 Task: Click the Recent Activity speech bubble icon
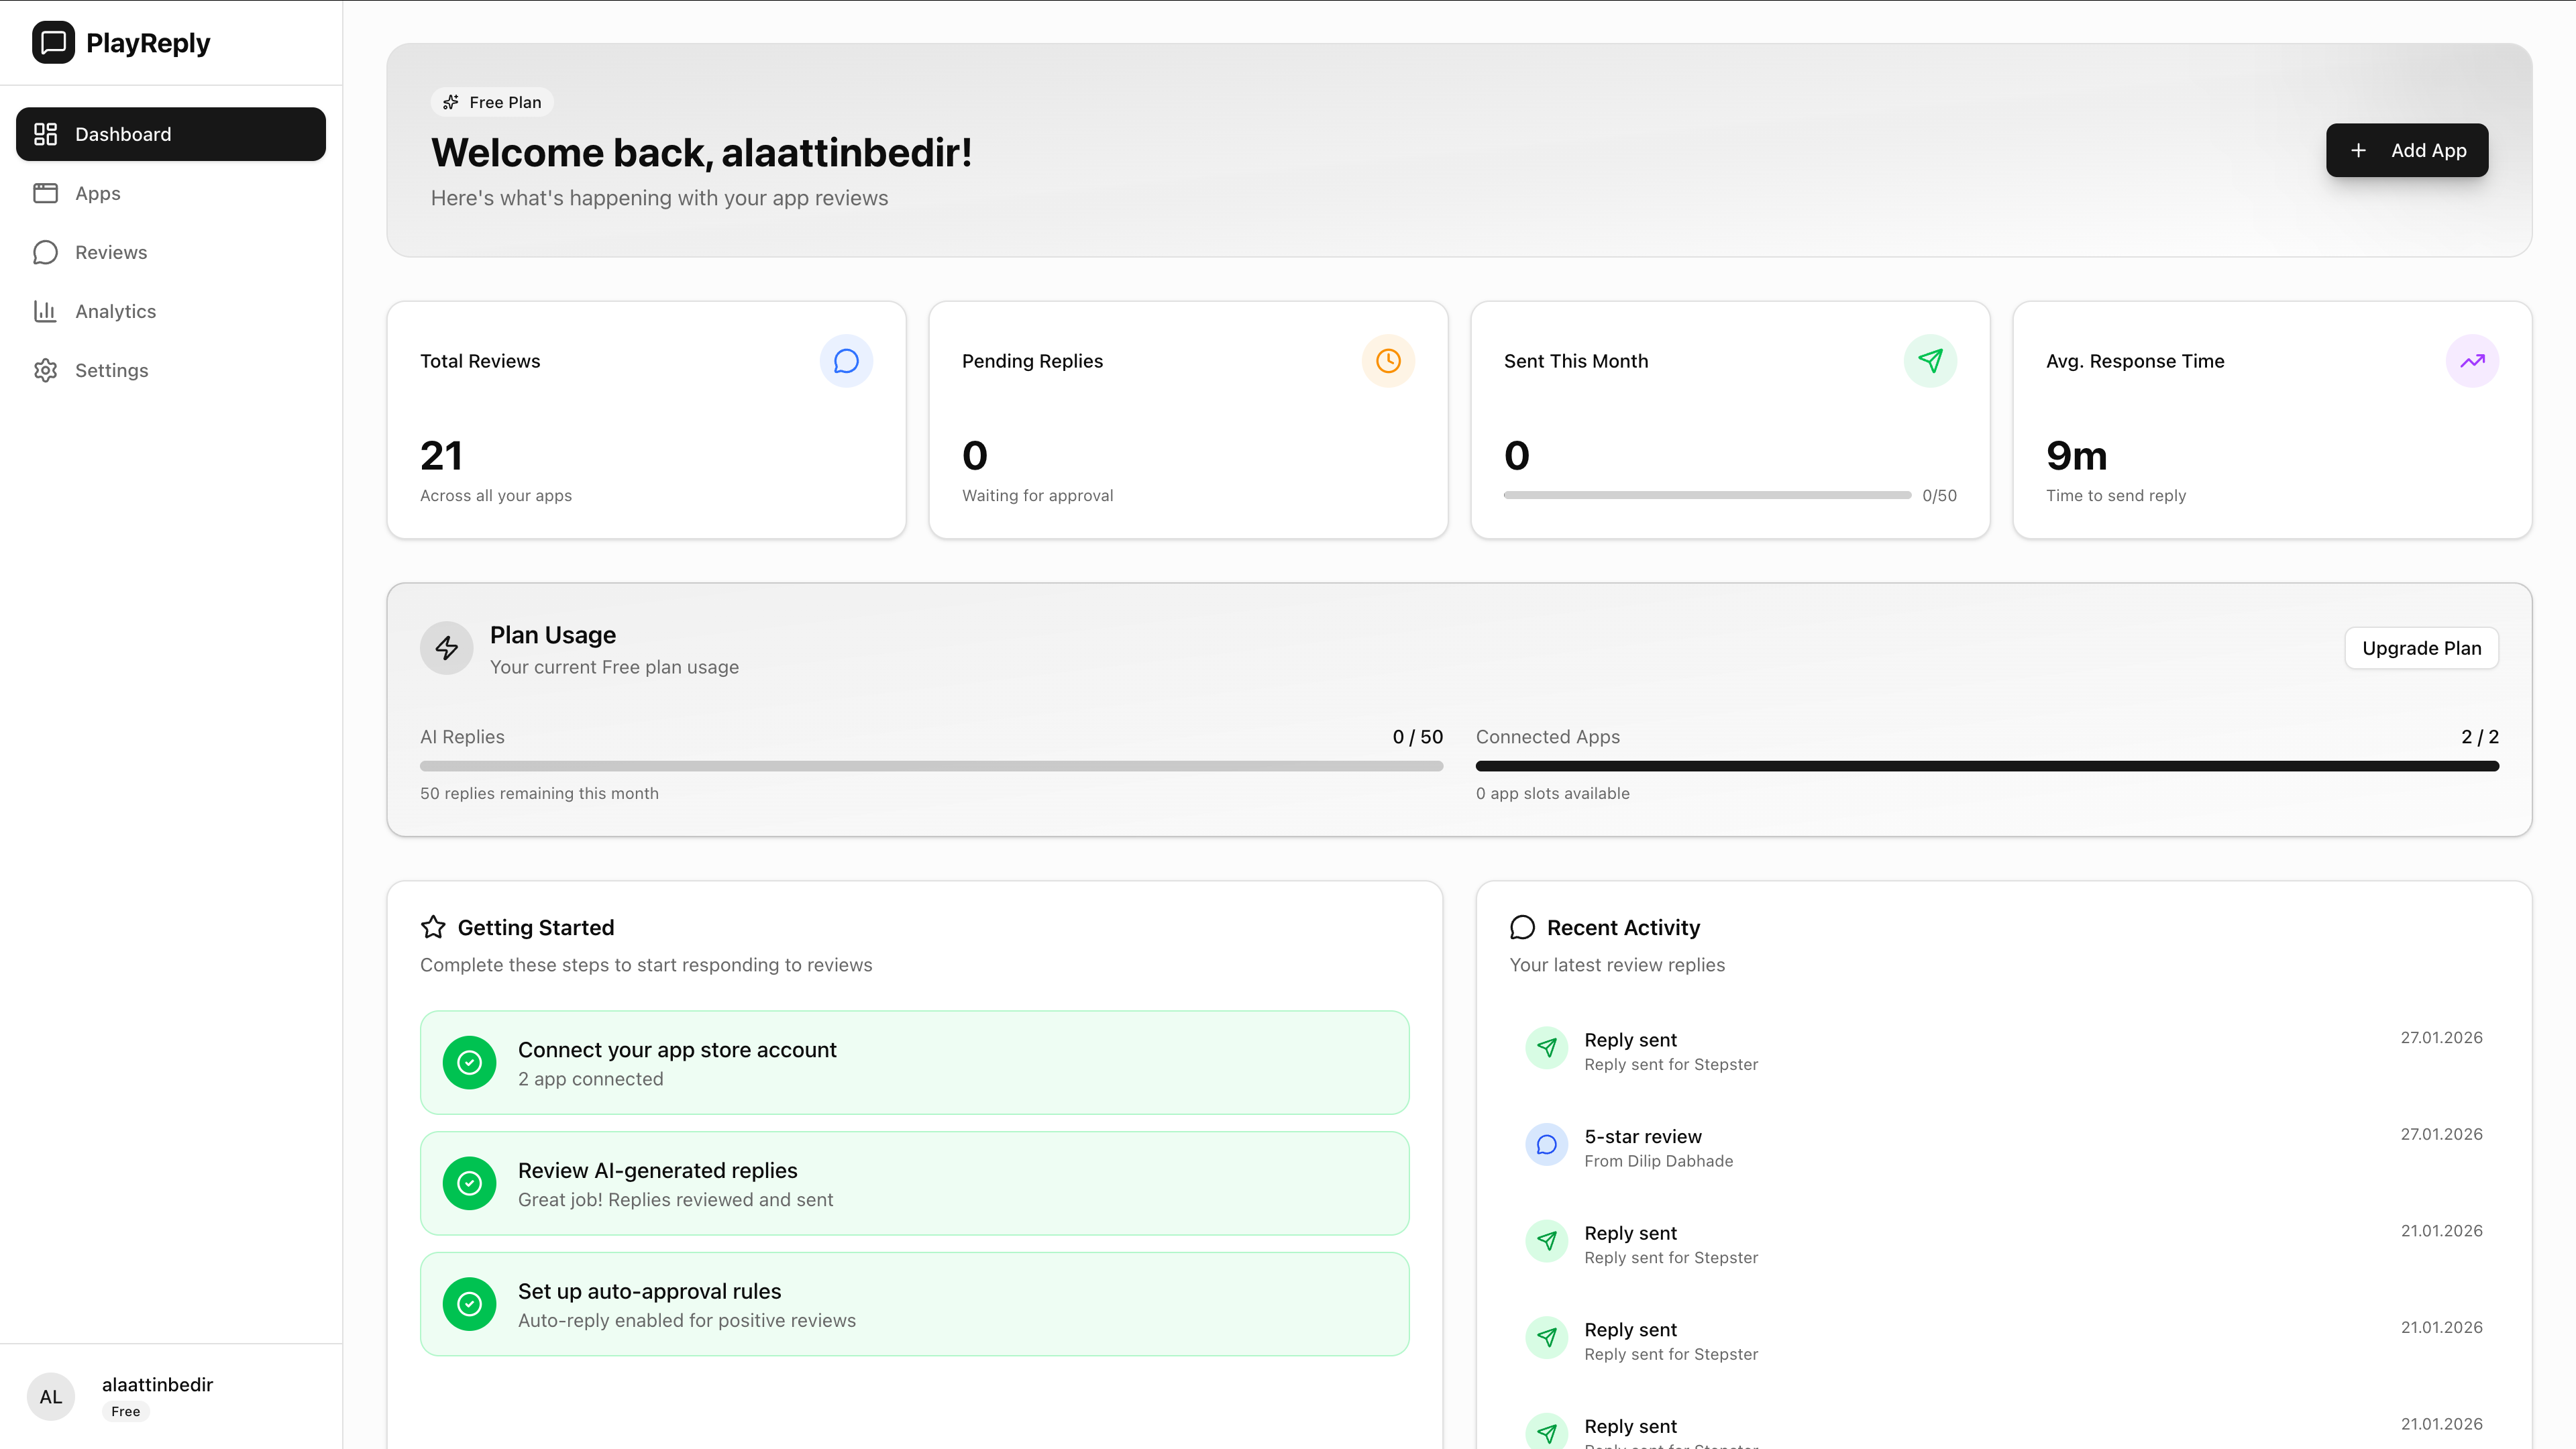point(1522,927)
